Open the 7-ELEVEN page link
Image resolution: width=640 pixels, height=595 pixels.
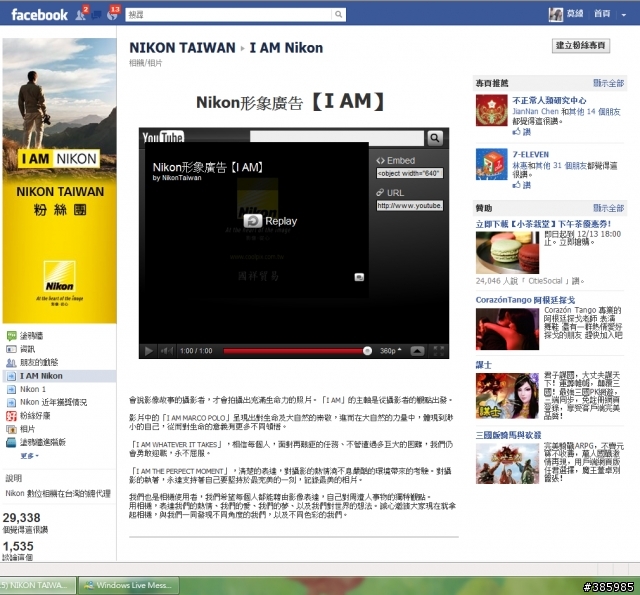[x=531, y=154]
